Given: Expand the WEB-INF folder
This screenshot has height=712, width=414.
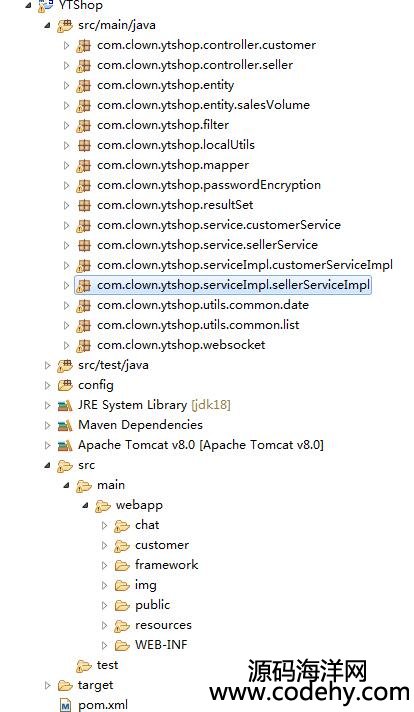Looking at the screenshot, I should click(x=104, y=645).
